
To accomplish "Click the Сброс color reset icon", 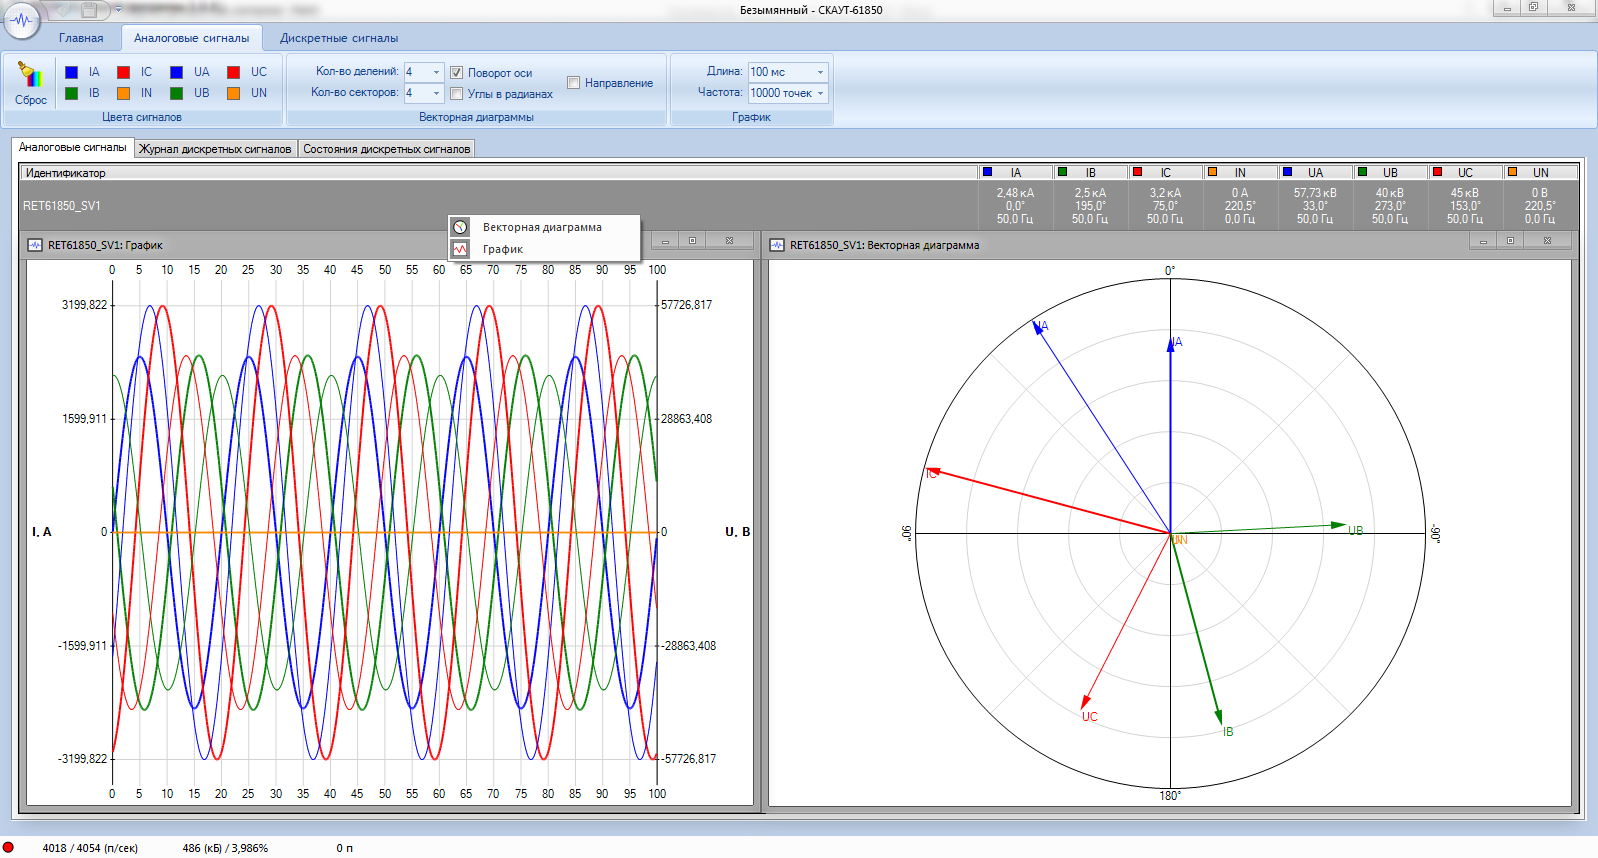I will click(30, 76).
